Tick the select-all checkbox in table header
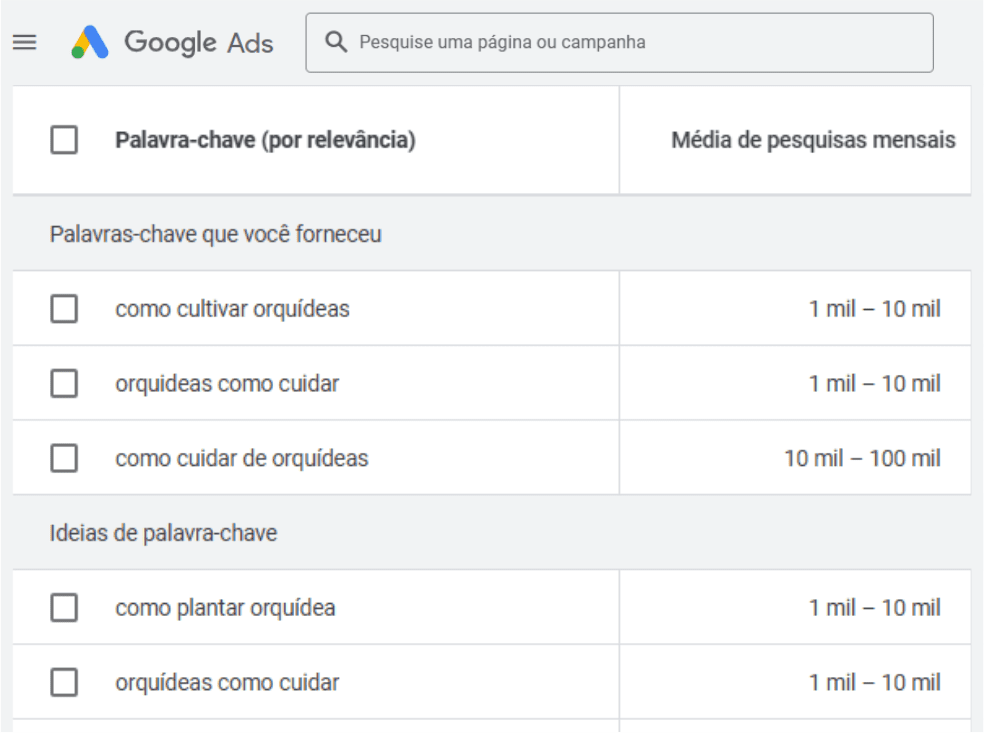 64,140
